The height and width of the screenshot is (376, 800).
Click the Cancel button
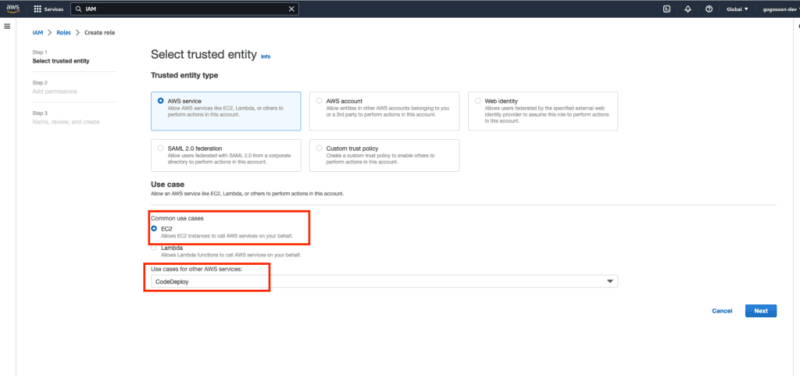(722, 311)
